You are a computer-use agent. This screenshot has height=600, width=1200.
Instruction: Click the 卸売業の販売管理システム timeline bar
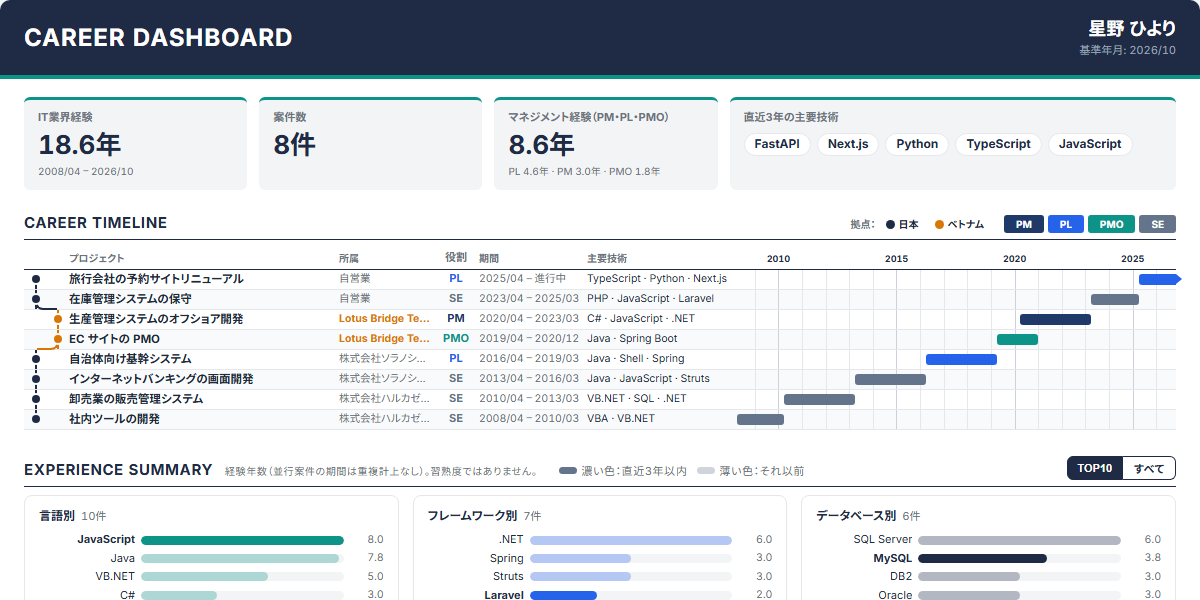point(819,399)
